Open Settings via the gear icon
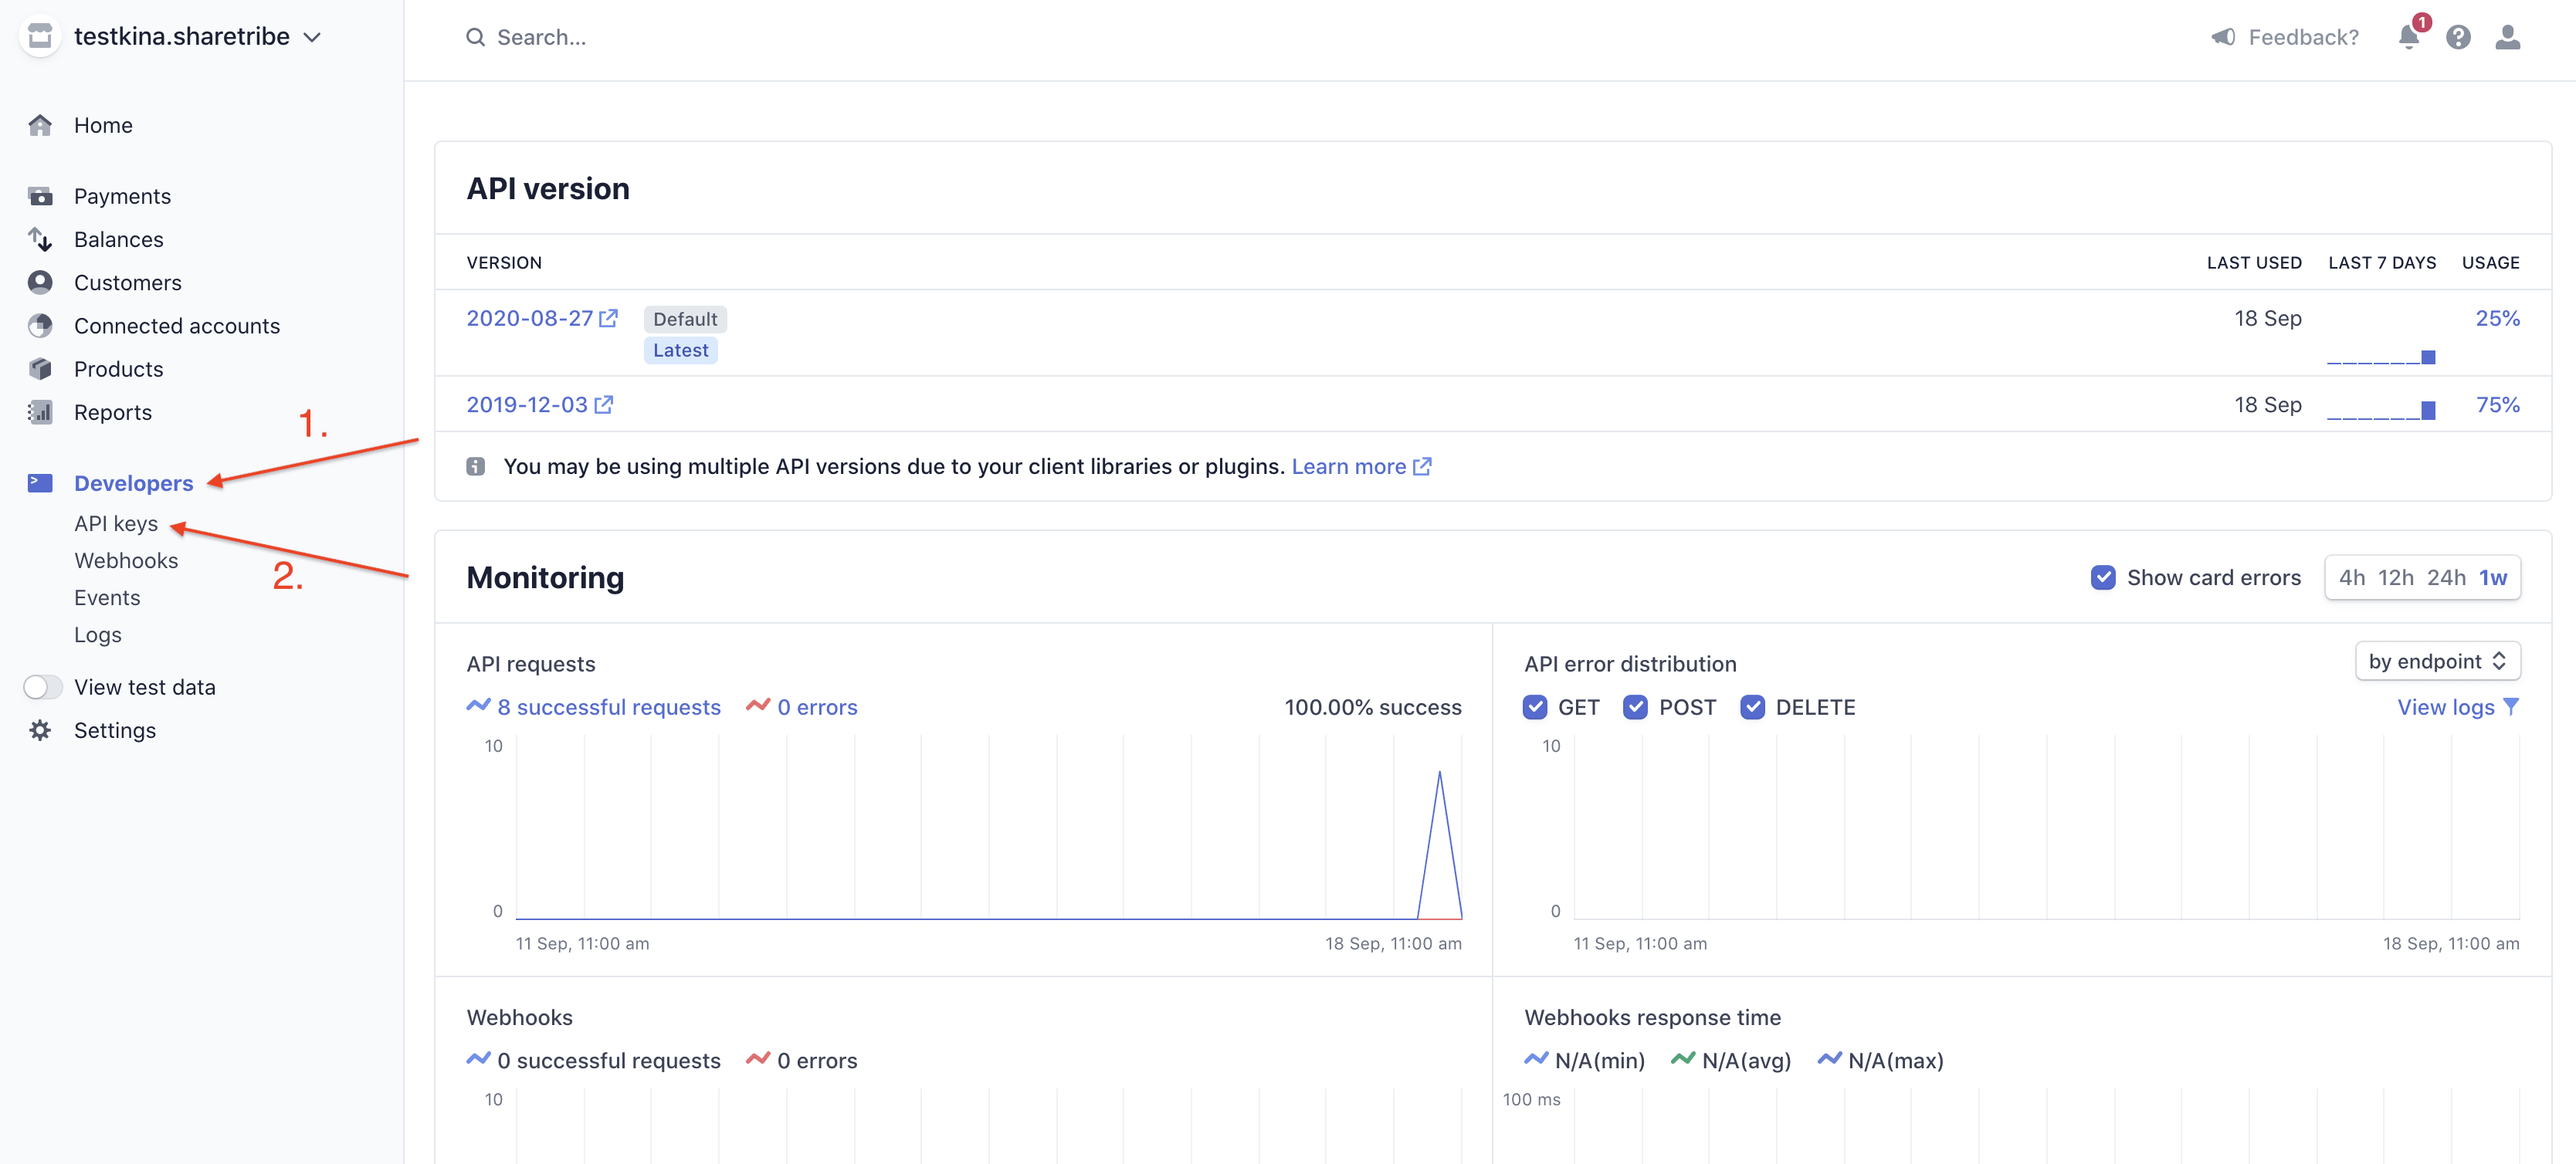Viewport: 2576px width, 1164px height. (40, 730)
